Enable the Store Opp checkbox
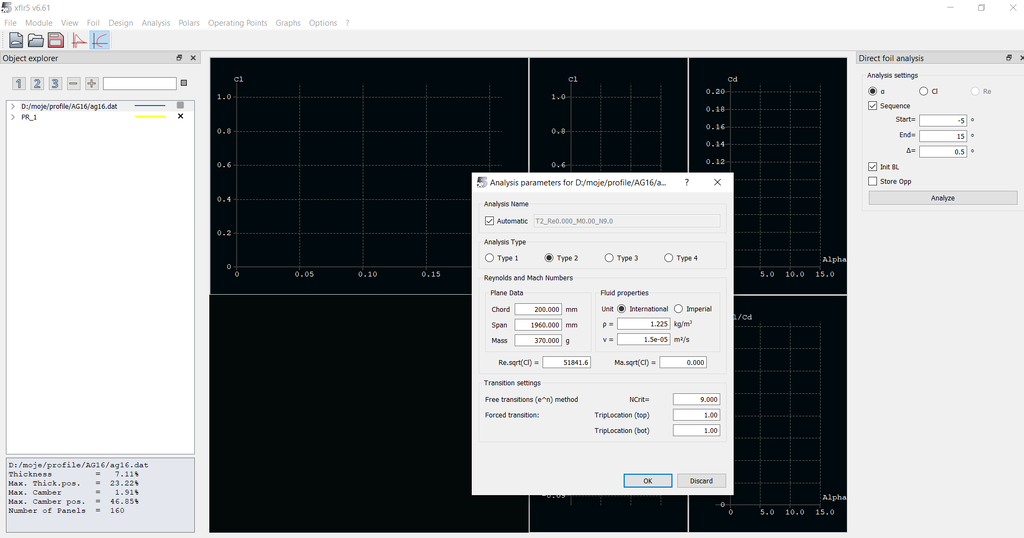Viewport: 1024px width, 538px height. (x=873, y=182)
